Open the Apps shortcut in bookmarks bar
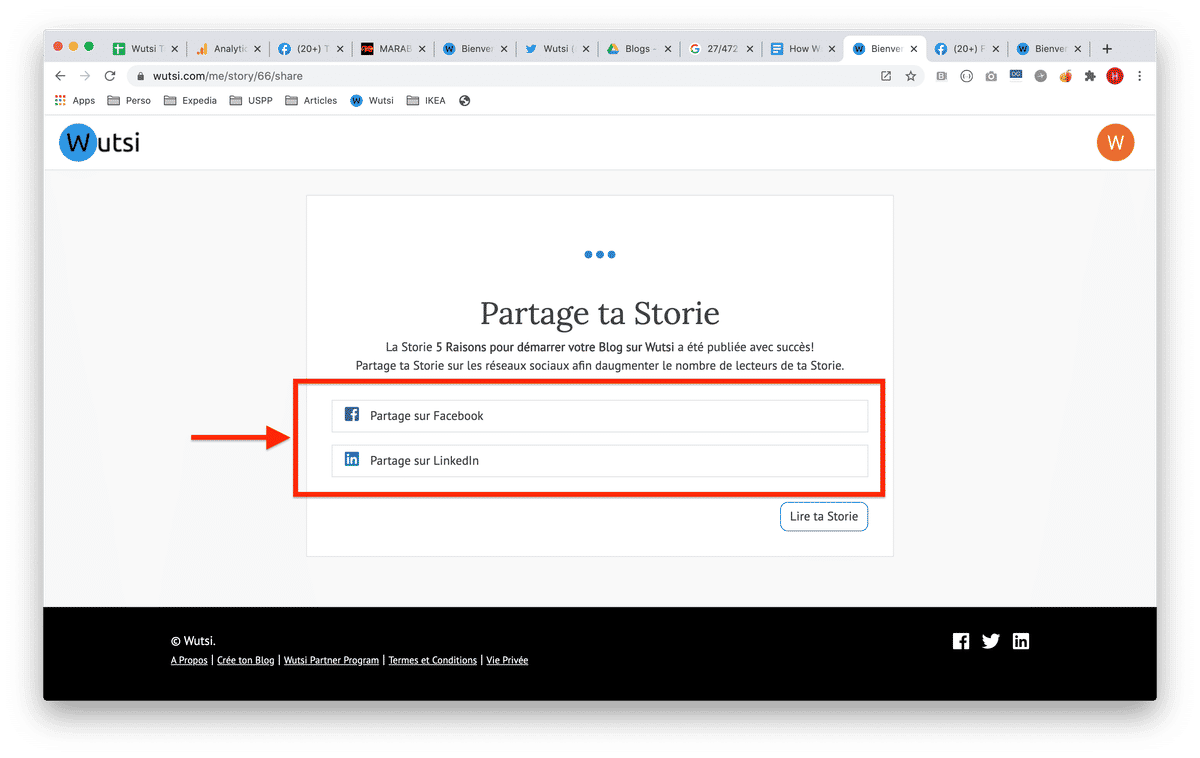Viewport: 1200px width, 758px height. click(x=75, y=100)
